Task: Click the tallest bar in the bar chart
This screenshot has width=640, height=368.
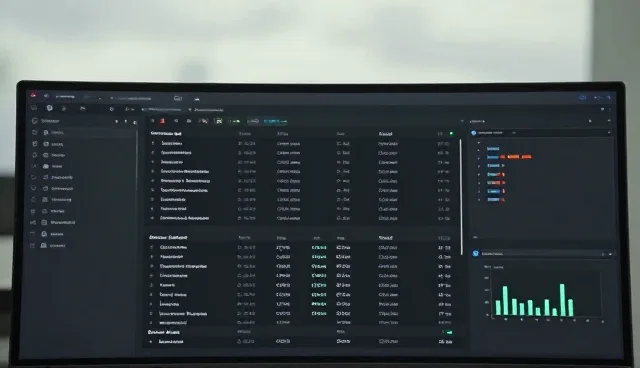Action: click(562, 300)
